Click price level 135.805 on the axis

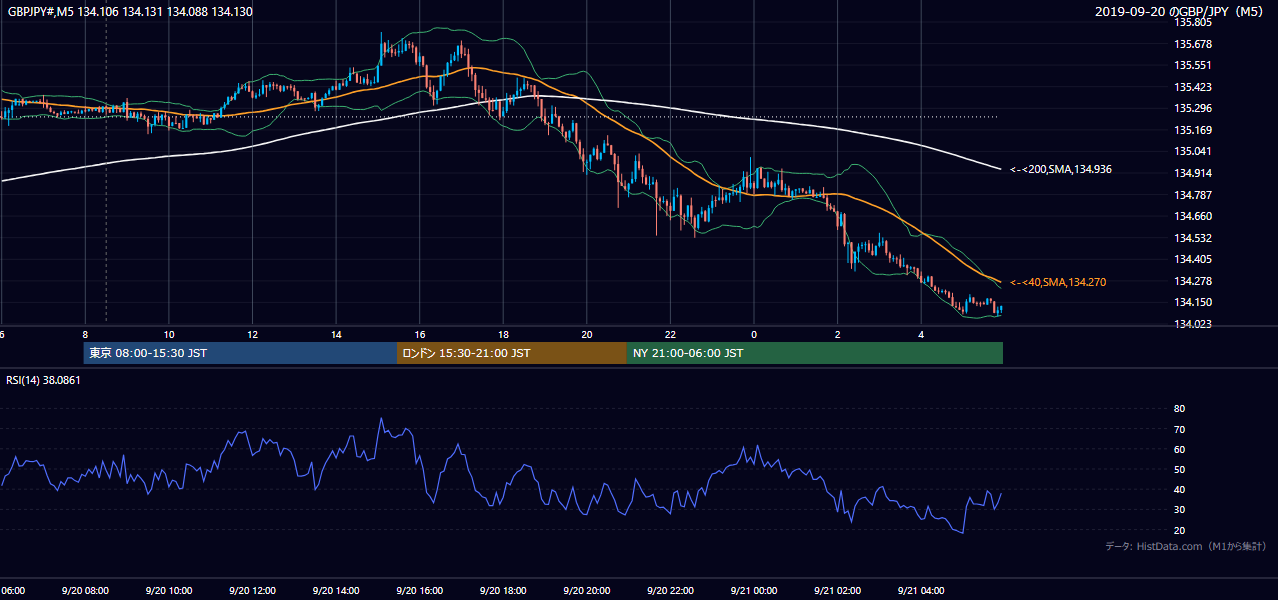(x=1192, y=23)
